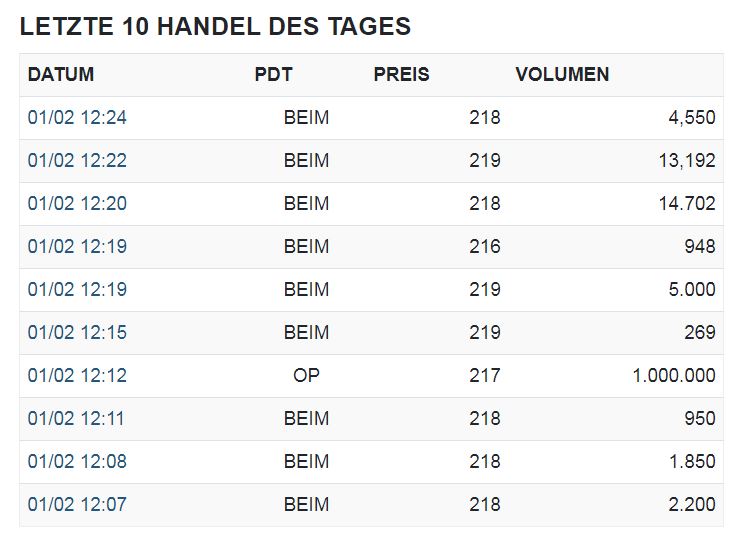Select the OP cell in PDT column
The image size is (734, 539).
tap(306, 376)
